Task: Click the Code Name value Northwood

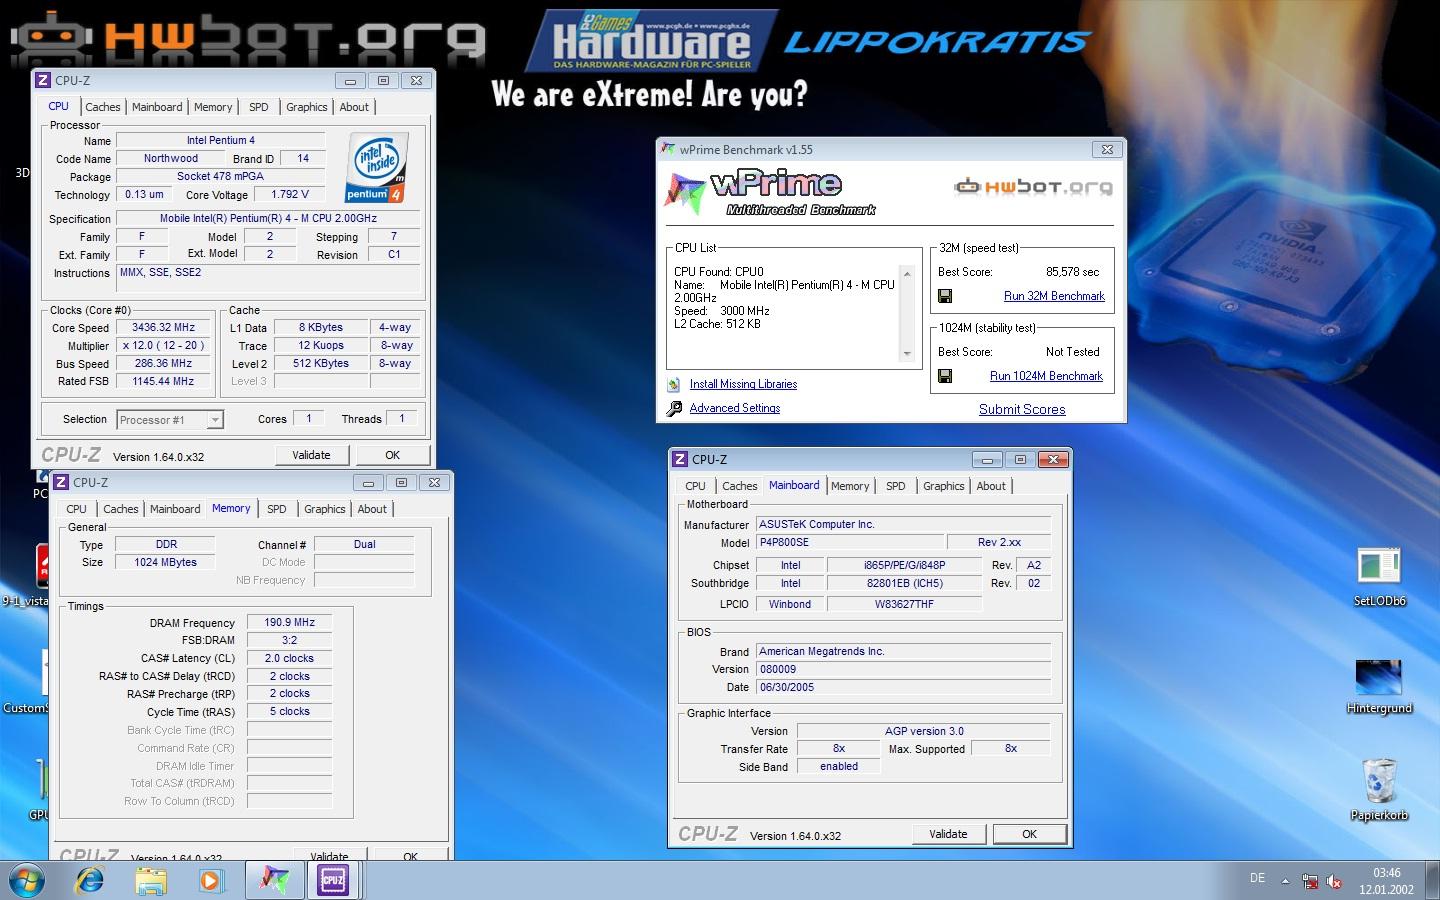Action: coord(171,158)
